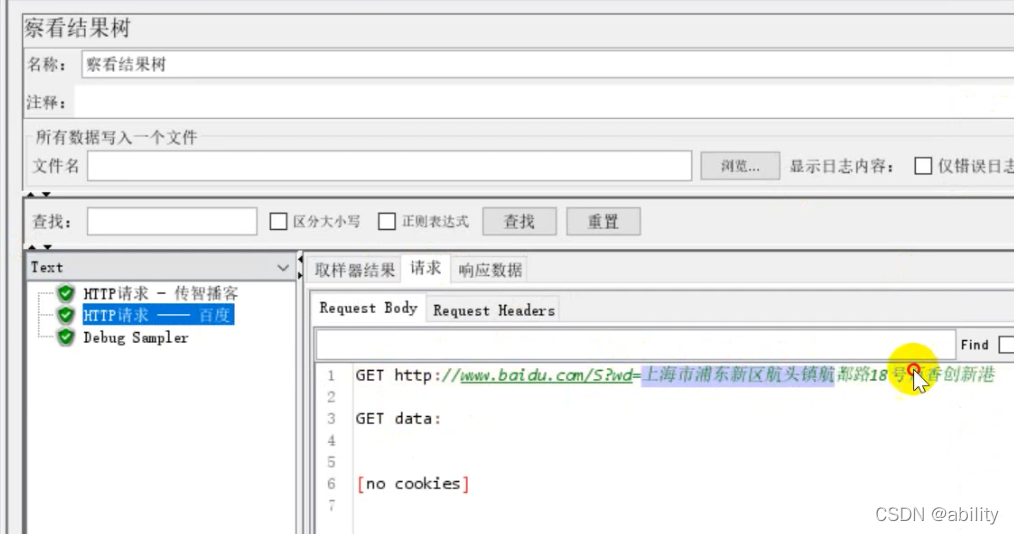This screenshot has height=534, width=1014.
Task: Switch to 请求 tab
Action: pyautogui.click(x=425, y=268)
